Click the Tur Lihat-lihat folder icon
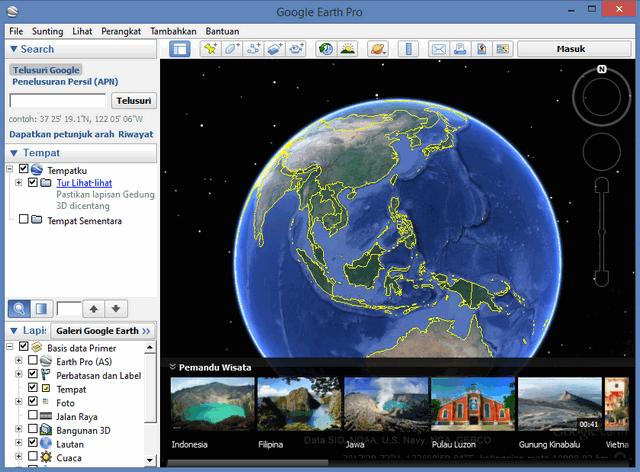640x472 pixels. [46, 183]
